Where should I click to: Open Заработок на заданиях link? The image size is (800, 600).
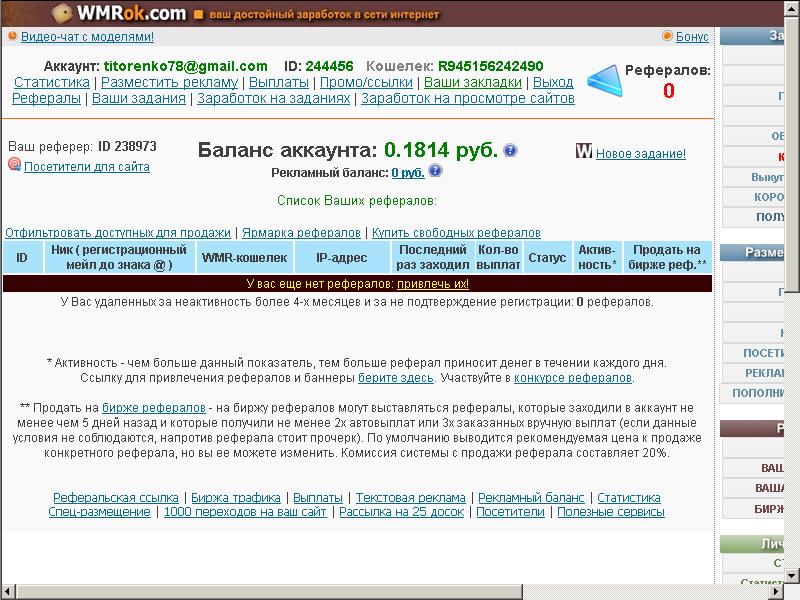pos(273,98)
